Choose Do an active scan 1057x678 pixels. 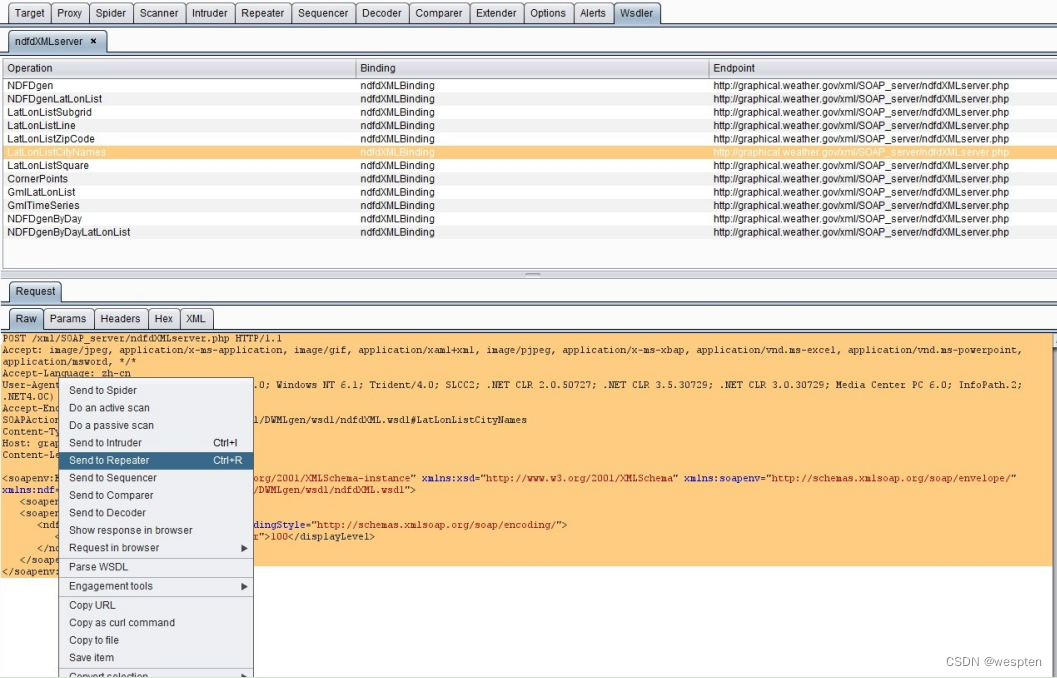point(109,408)
